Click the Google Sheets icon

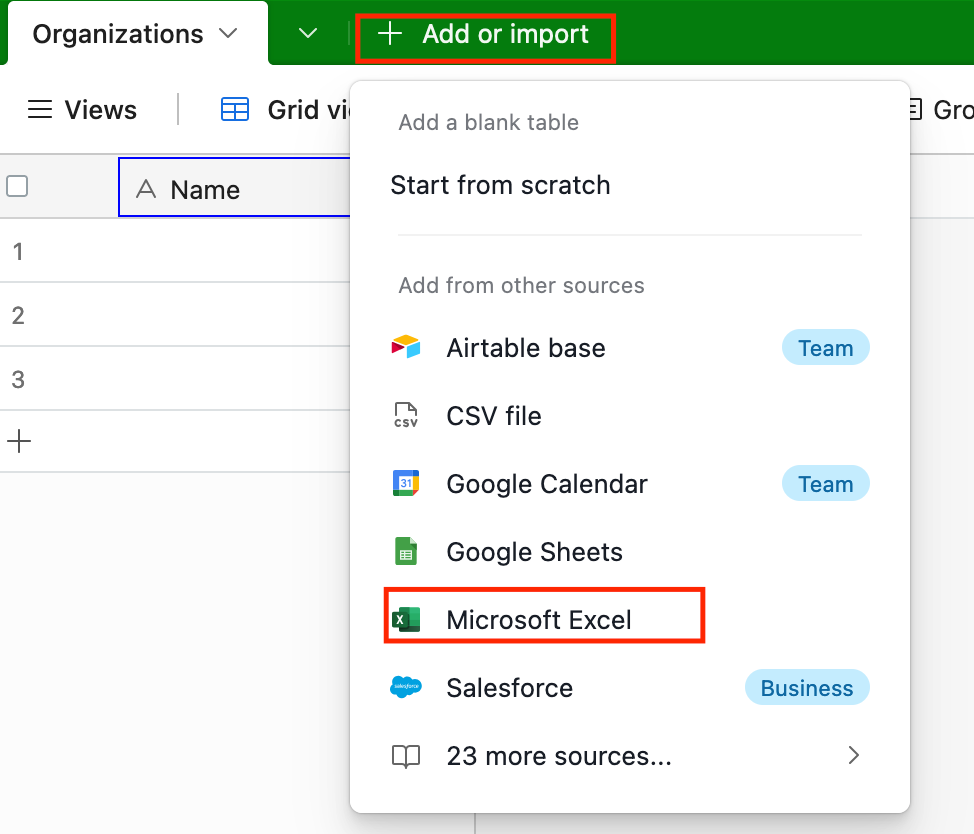406,551
